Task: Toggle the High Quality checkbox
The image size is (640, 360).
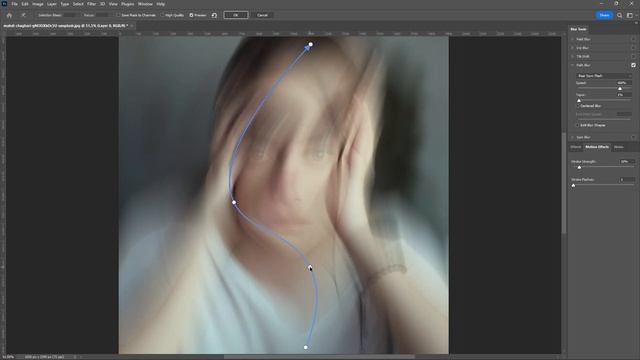Action: [162, 15]
